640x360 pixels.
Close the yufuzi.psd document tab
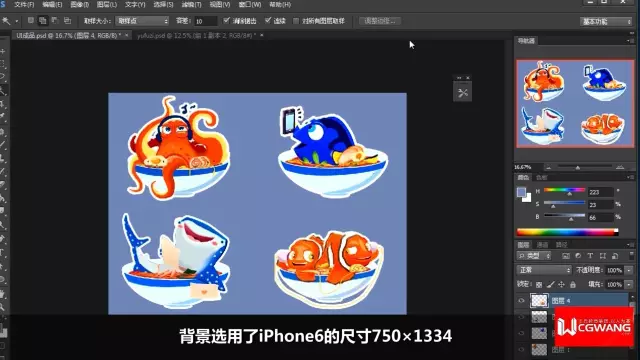[x=262, y=36]
